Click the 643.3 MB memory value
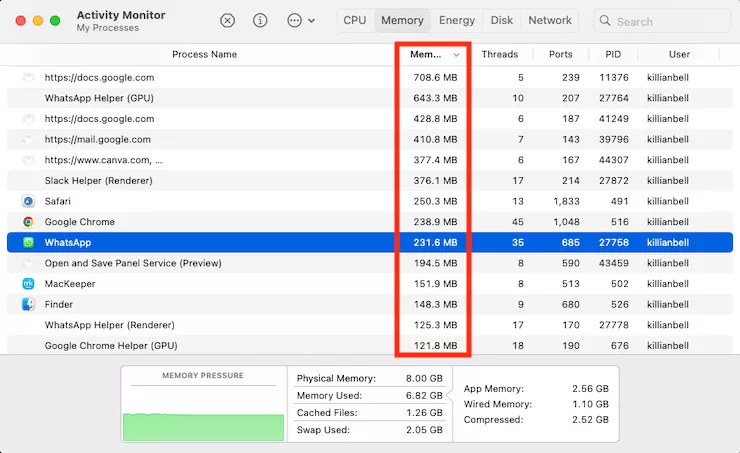 click(x=435, y=98)
